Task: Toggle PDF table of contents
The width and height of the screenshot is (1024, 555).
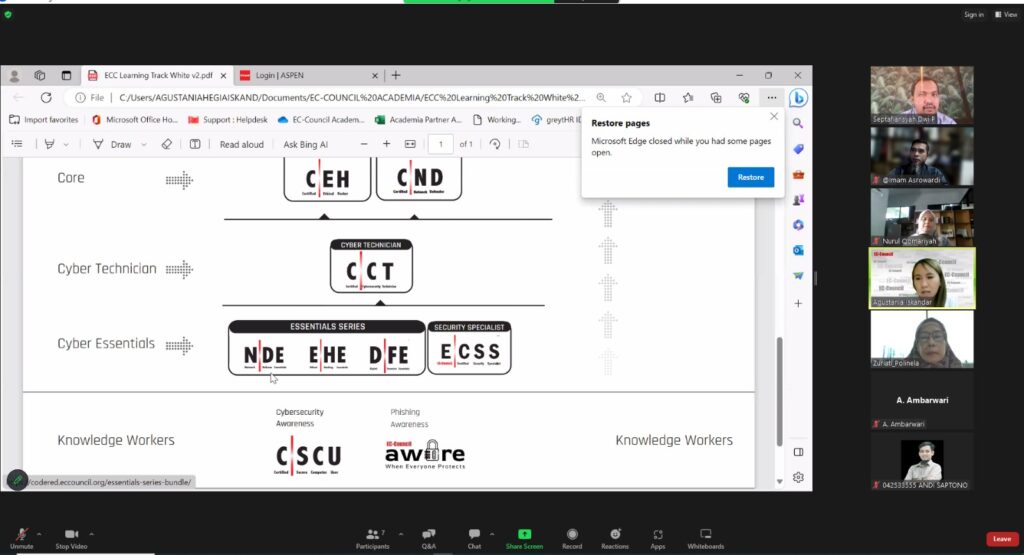Action: coord(17,144)
